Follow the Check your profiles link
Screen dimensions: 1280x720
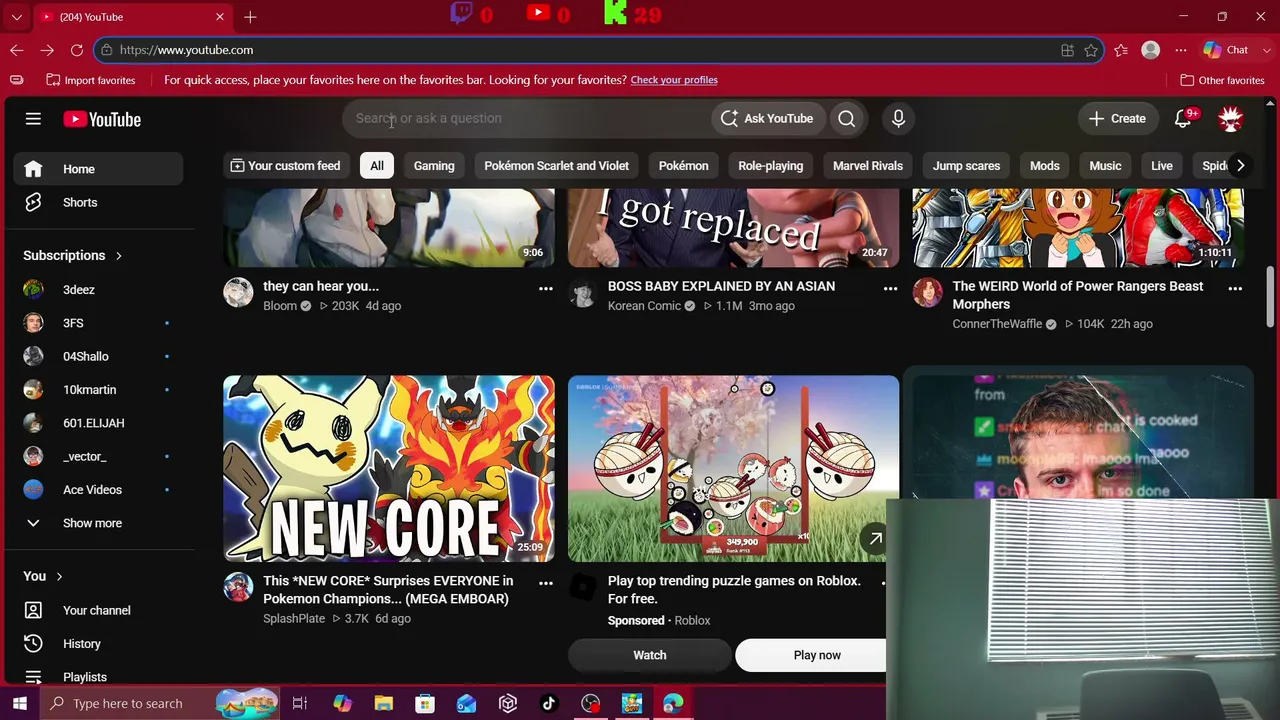[674, 80]
